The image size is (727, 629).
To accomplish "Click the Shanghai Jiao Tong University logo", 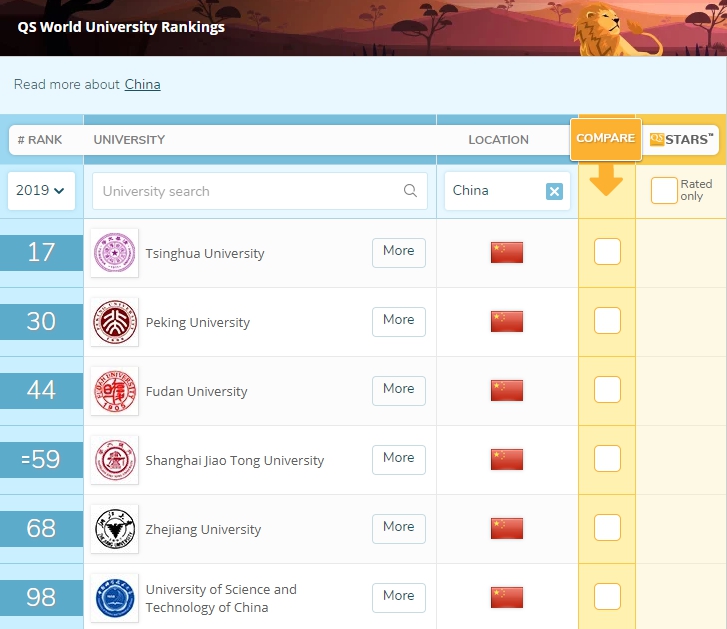I will coord(114,460).
